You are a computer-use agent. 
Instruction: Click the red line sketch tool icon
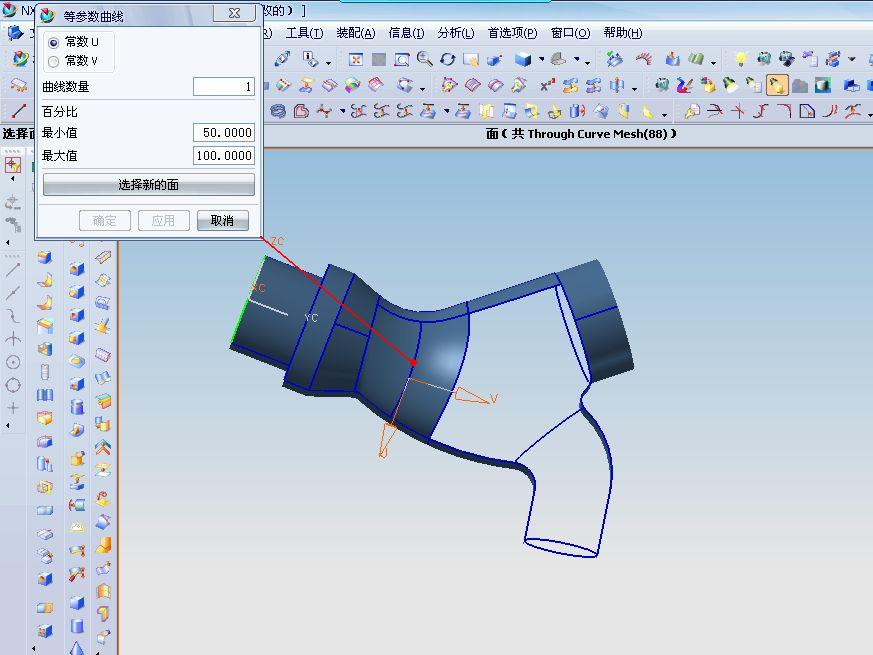pos(19,111)
